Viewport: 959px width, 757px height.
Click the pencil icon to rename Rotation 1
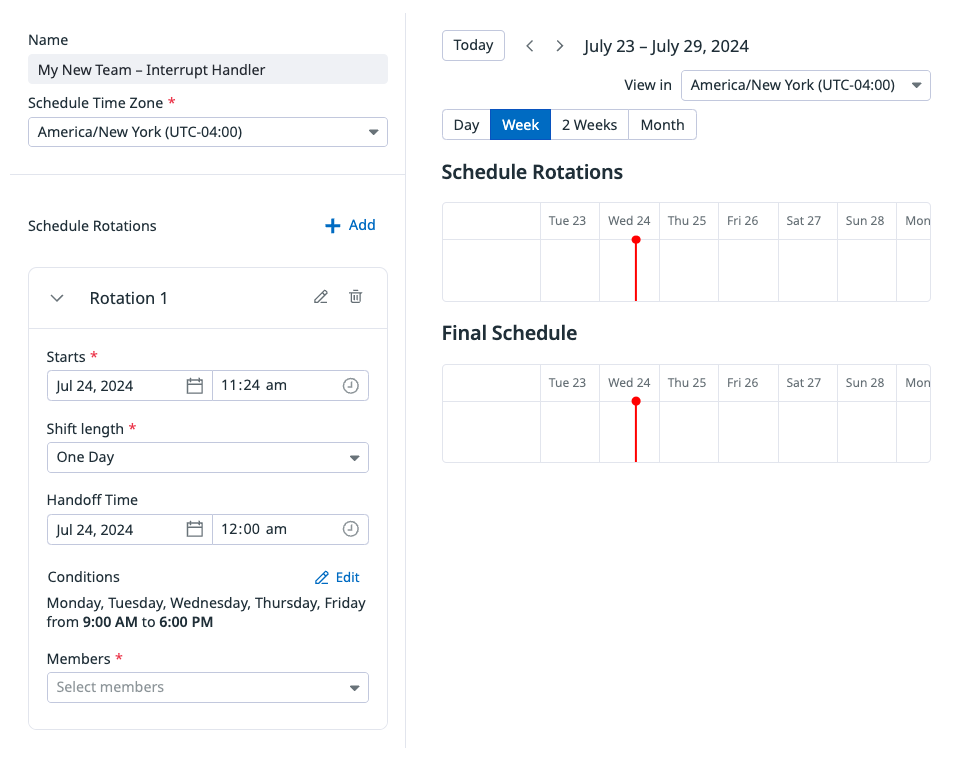point(321,297)
